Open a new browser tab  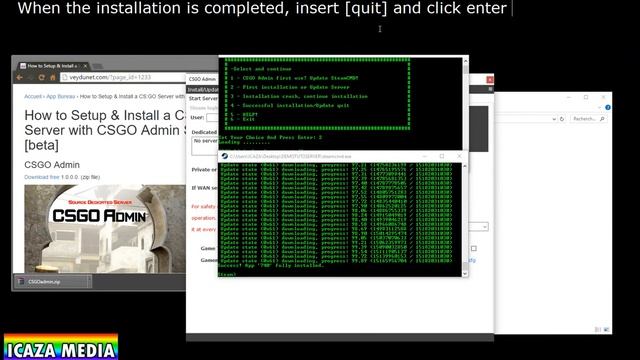(98, 66)
